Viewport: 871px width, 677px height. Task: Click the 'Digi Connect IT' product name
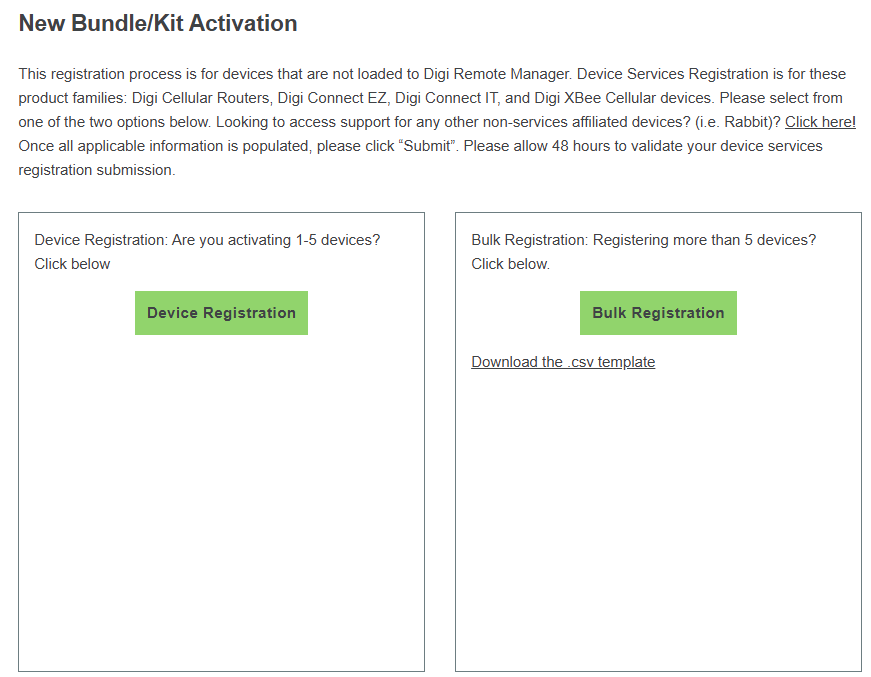coord(448,98)
